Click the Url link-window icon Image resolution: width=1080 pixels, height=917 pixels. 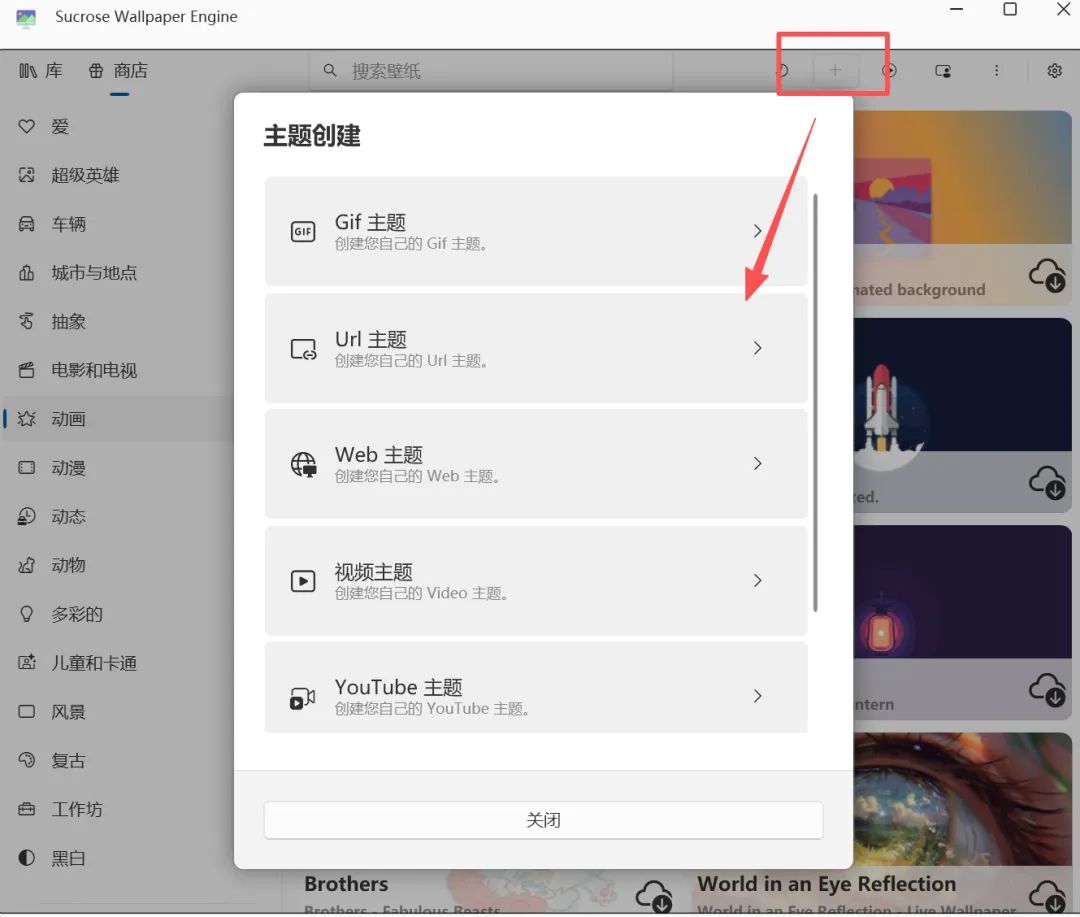303,349
